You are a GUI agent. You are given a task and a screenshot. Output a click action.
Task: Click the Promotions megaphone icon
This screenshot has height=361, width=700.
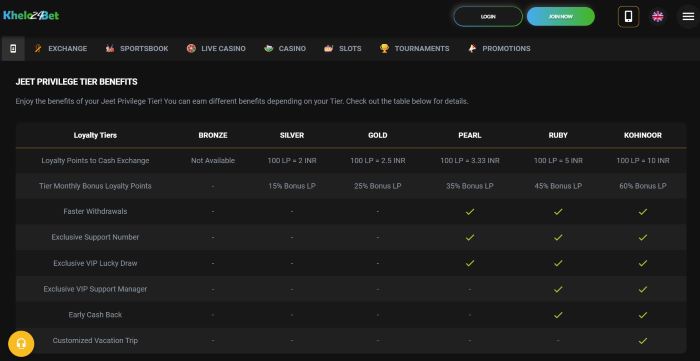(472, 49)
